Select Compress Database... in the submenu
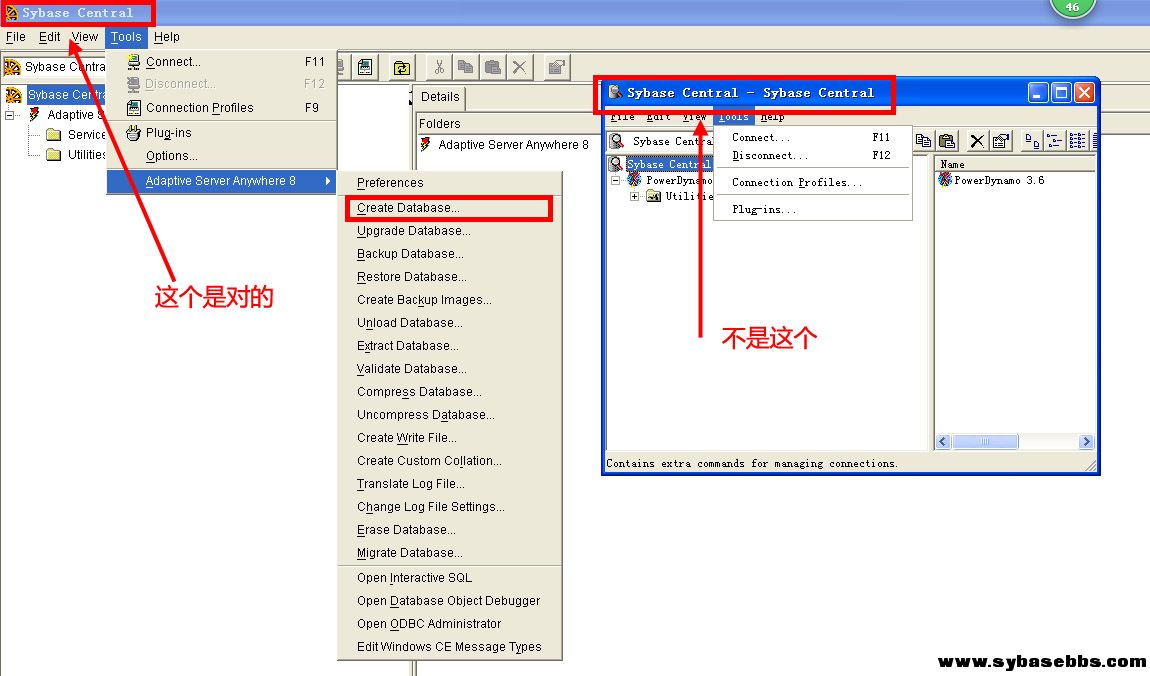 click(450, 392)
